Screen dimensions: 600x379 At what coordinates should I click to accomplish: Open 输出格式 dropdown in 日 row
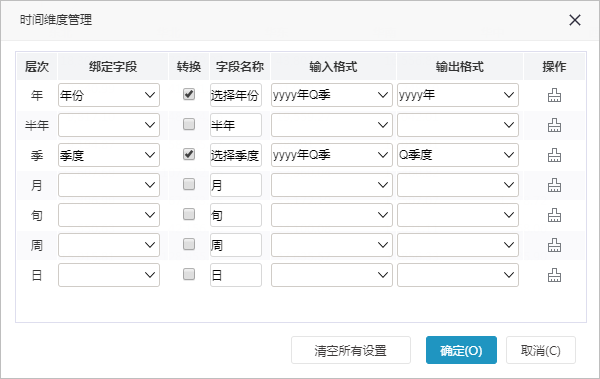[458, 275]
